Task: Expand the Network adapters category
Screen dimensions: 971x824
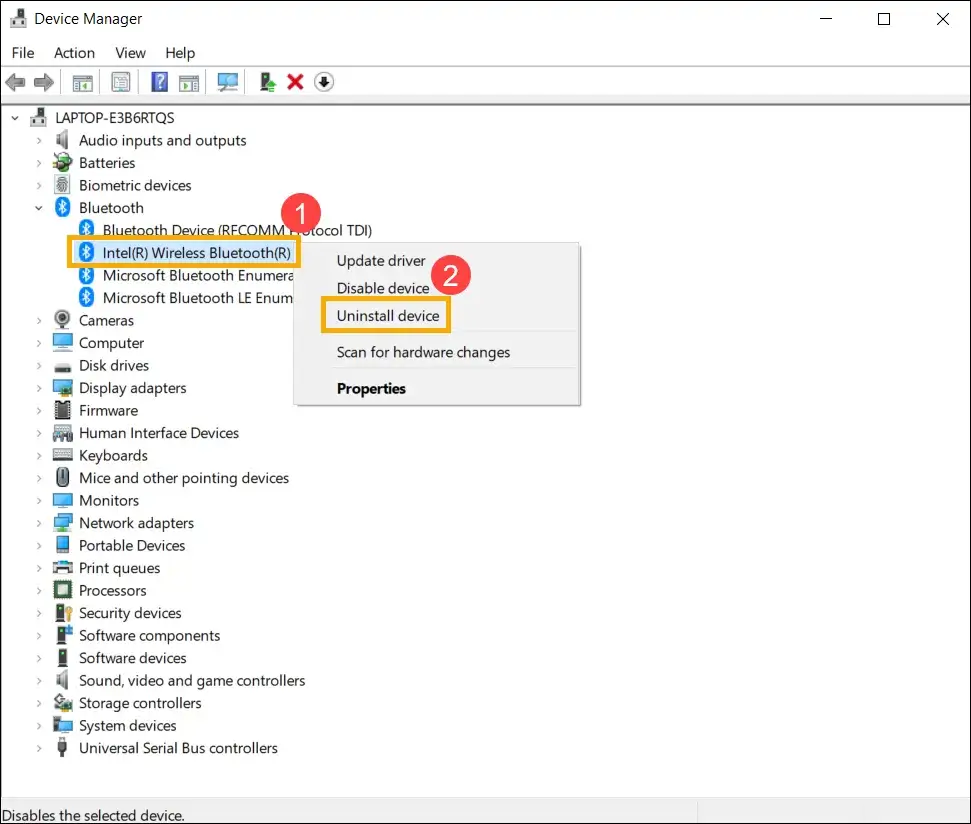Action: (39, 523)
